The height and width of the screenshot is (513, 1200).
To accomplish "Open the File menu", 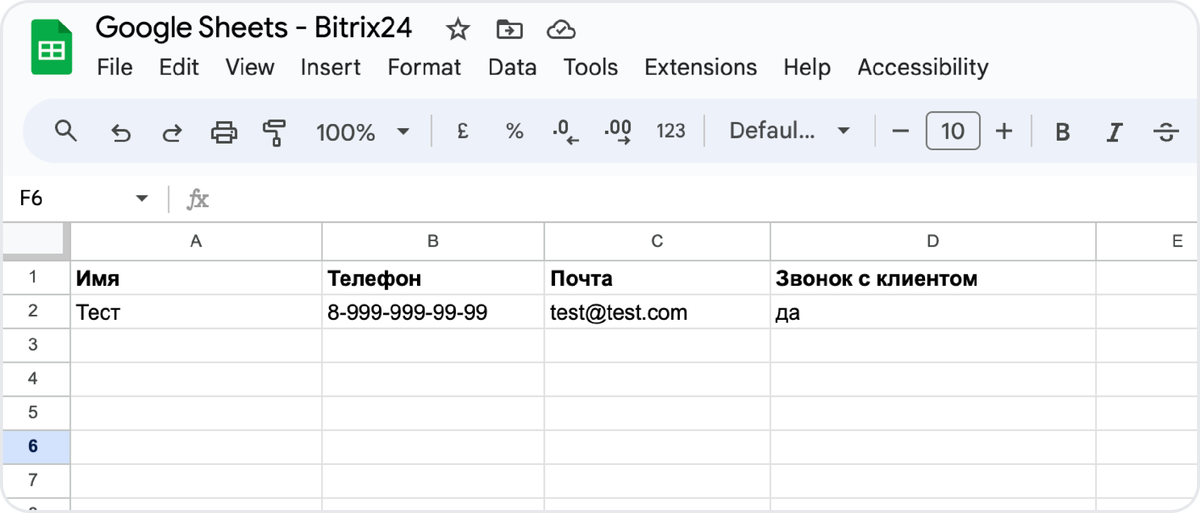I will tap(115, 67).
